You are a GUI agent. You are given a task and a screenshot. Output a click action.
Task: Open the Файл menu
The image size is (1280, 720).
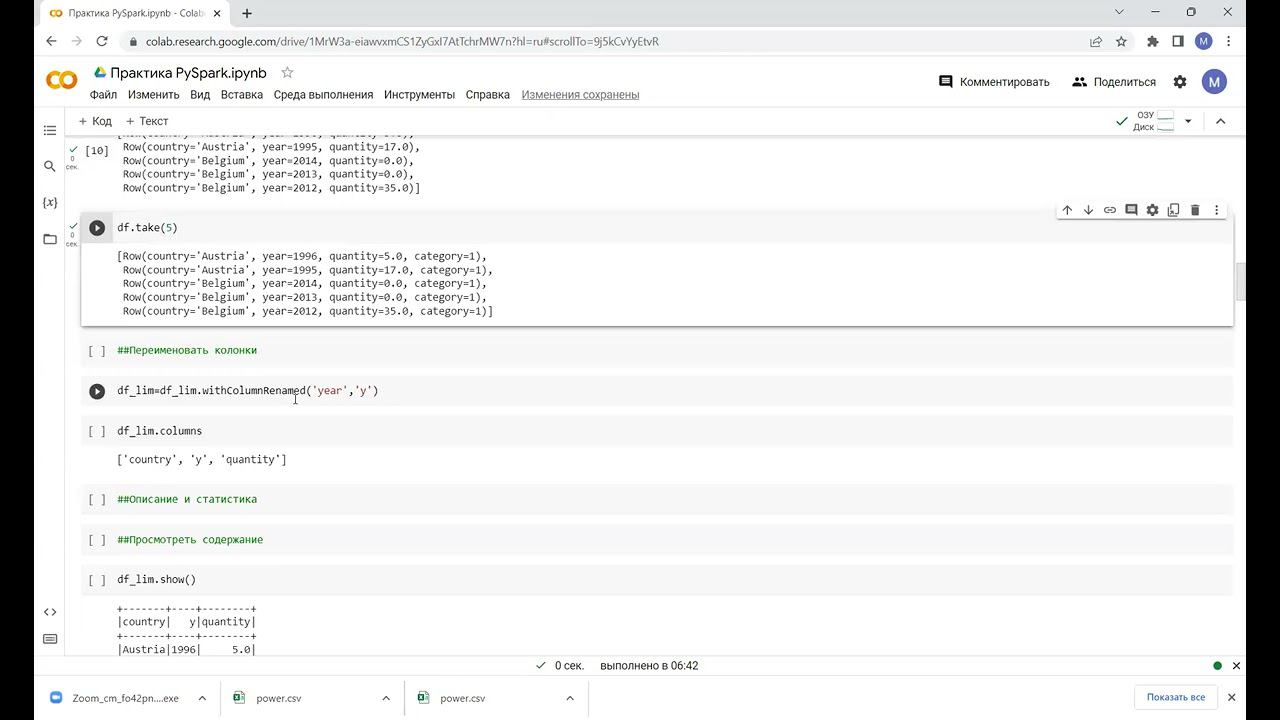pos(103,95)
